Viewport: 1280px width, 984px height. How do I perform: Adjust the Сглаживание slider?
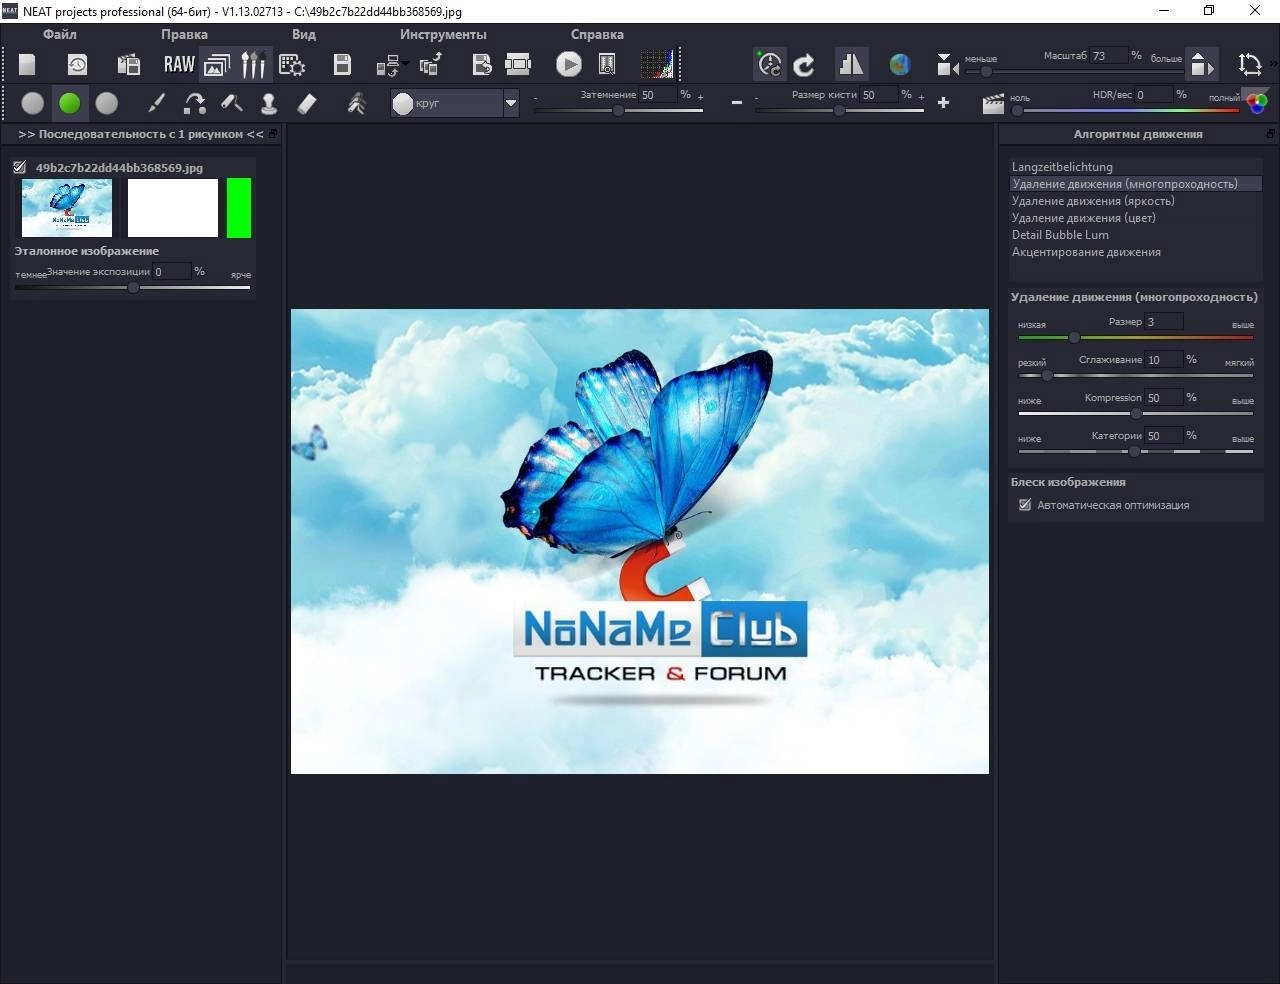(x=1135, y=375)
